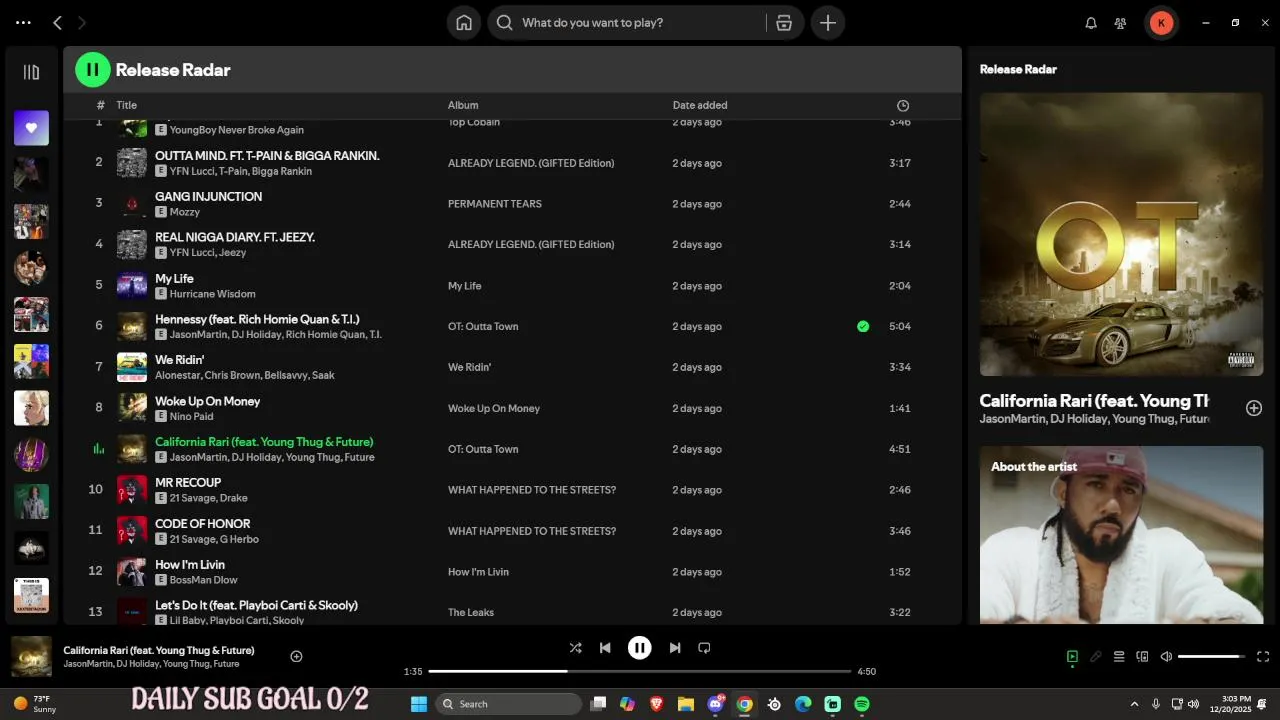Seek on the song progress bar

640,672
